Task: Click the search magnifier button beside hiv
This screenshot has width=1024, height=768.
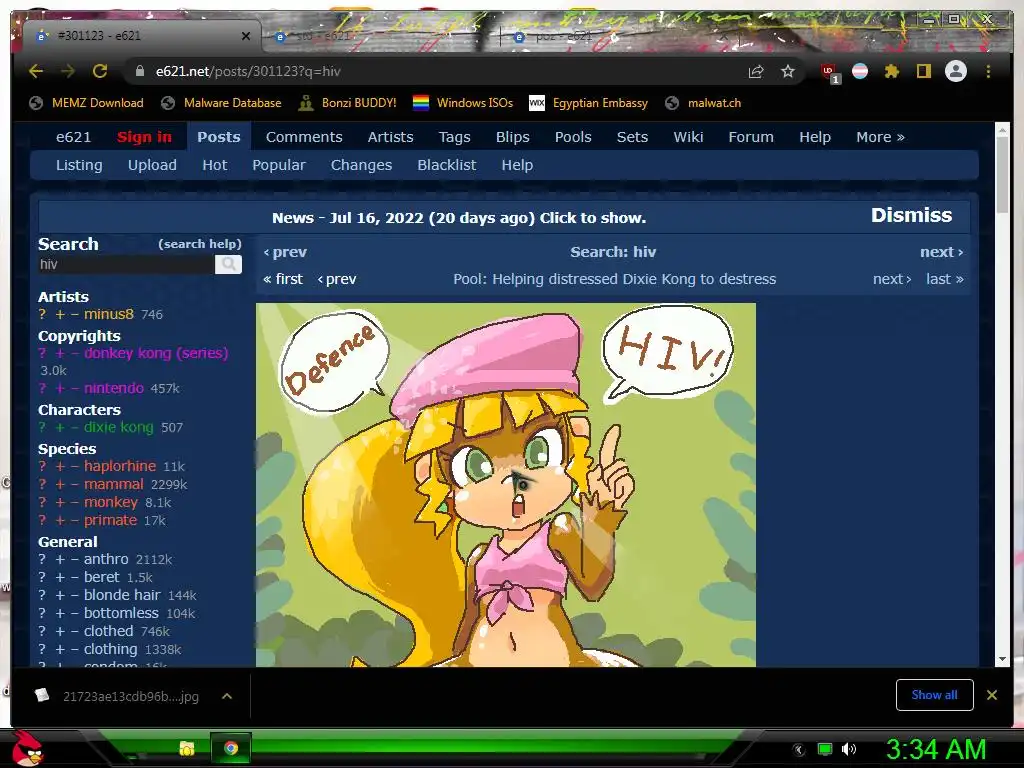Action: (x=229, y=264)
